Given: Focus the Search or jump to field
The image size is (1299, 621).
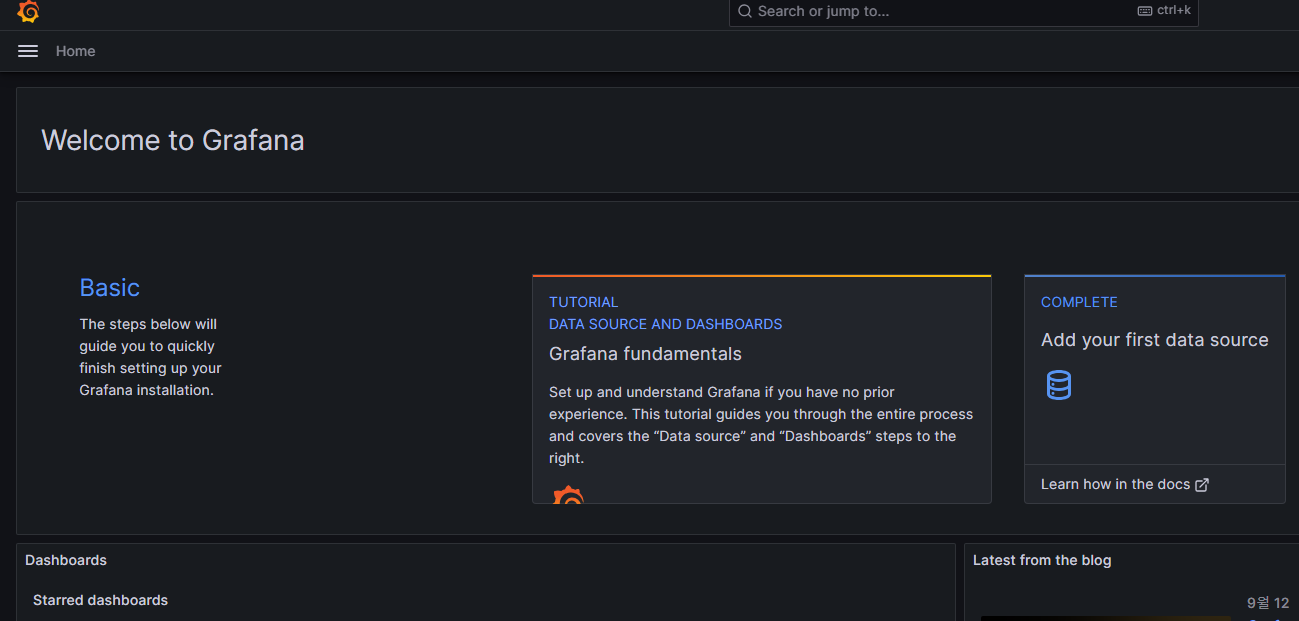Looking at the screenshot, I should pos(964,12).
